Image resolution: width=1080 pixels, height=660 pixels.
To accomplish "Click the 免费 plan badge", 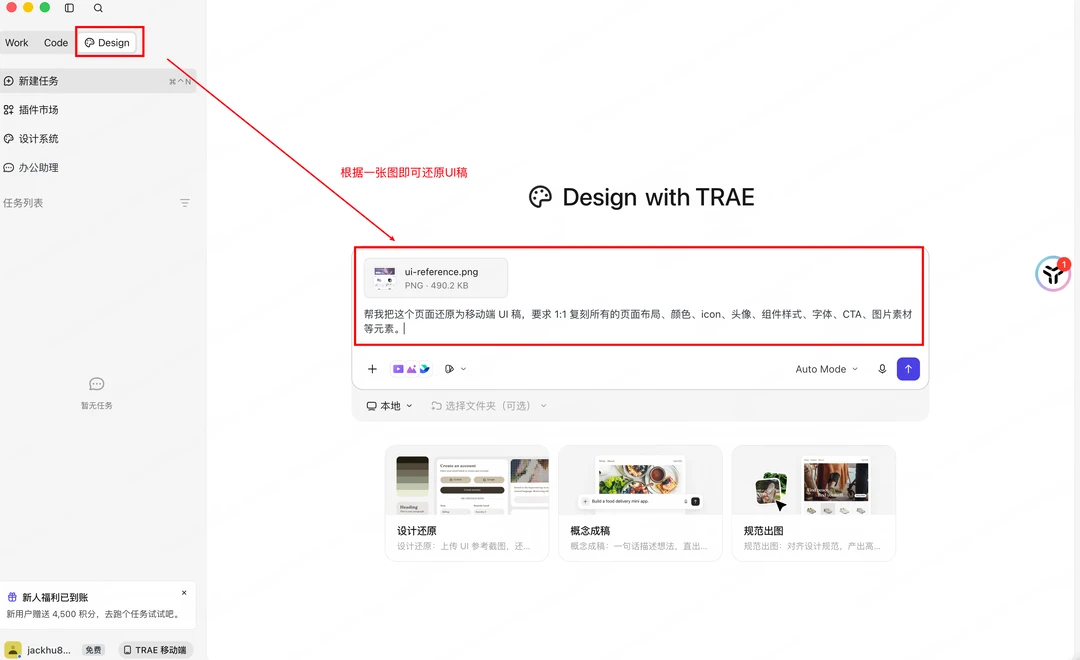I will (93, 650).
